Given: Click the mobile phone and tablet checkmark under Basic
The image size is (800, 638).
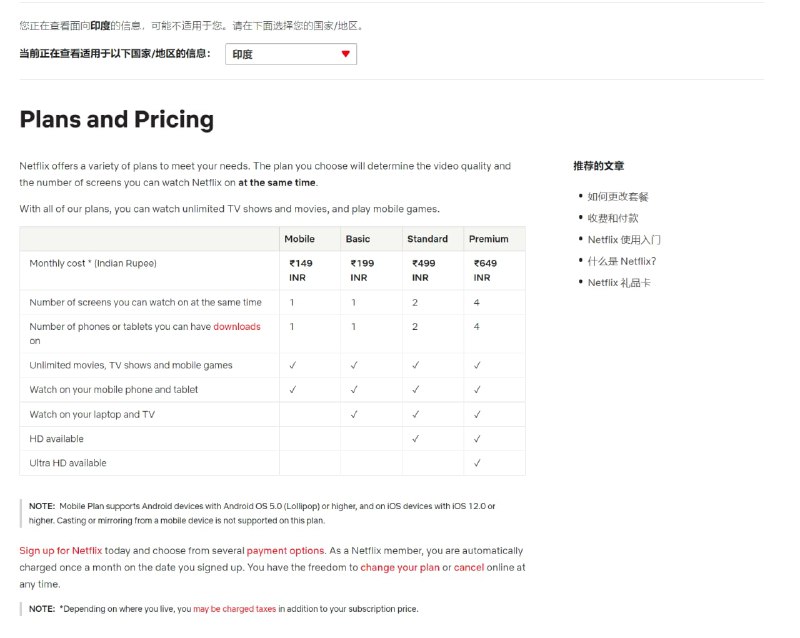Looking at the screenshot, I should 354,389.
